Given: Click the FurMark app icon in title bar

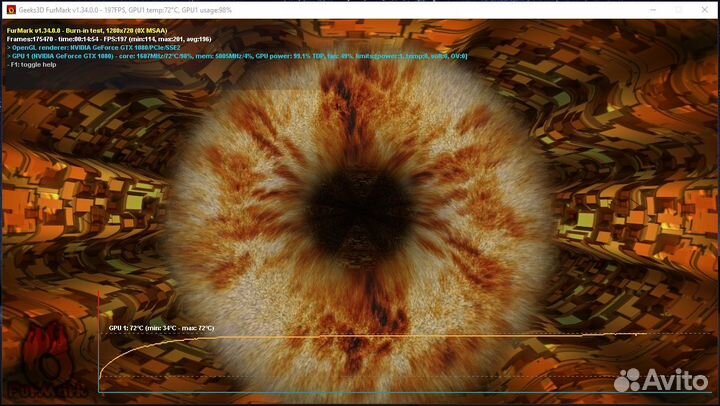Looking at the screenshot, I should point(9,8).
